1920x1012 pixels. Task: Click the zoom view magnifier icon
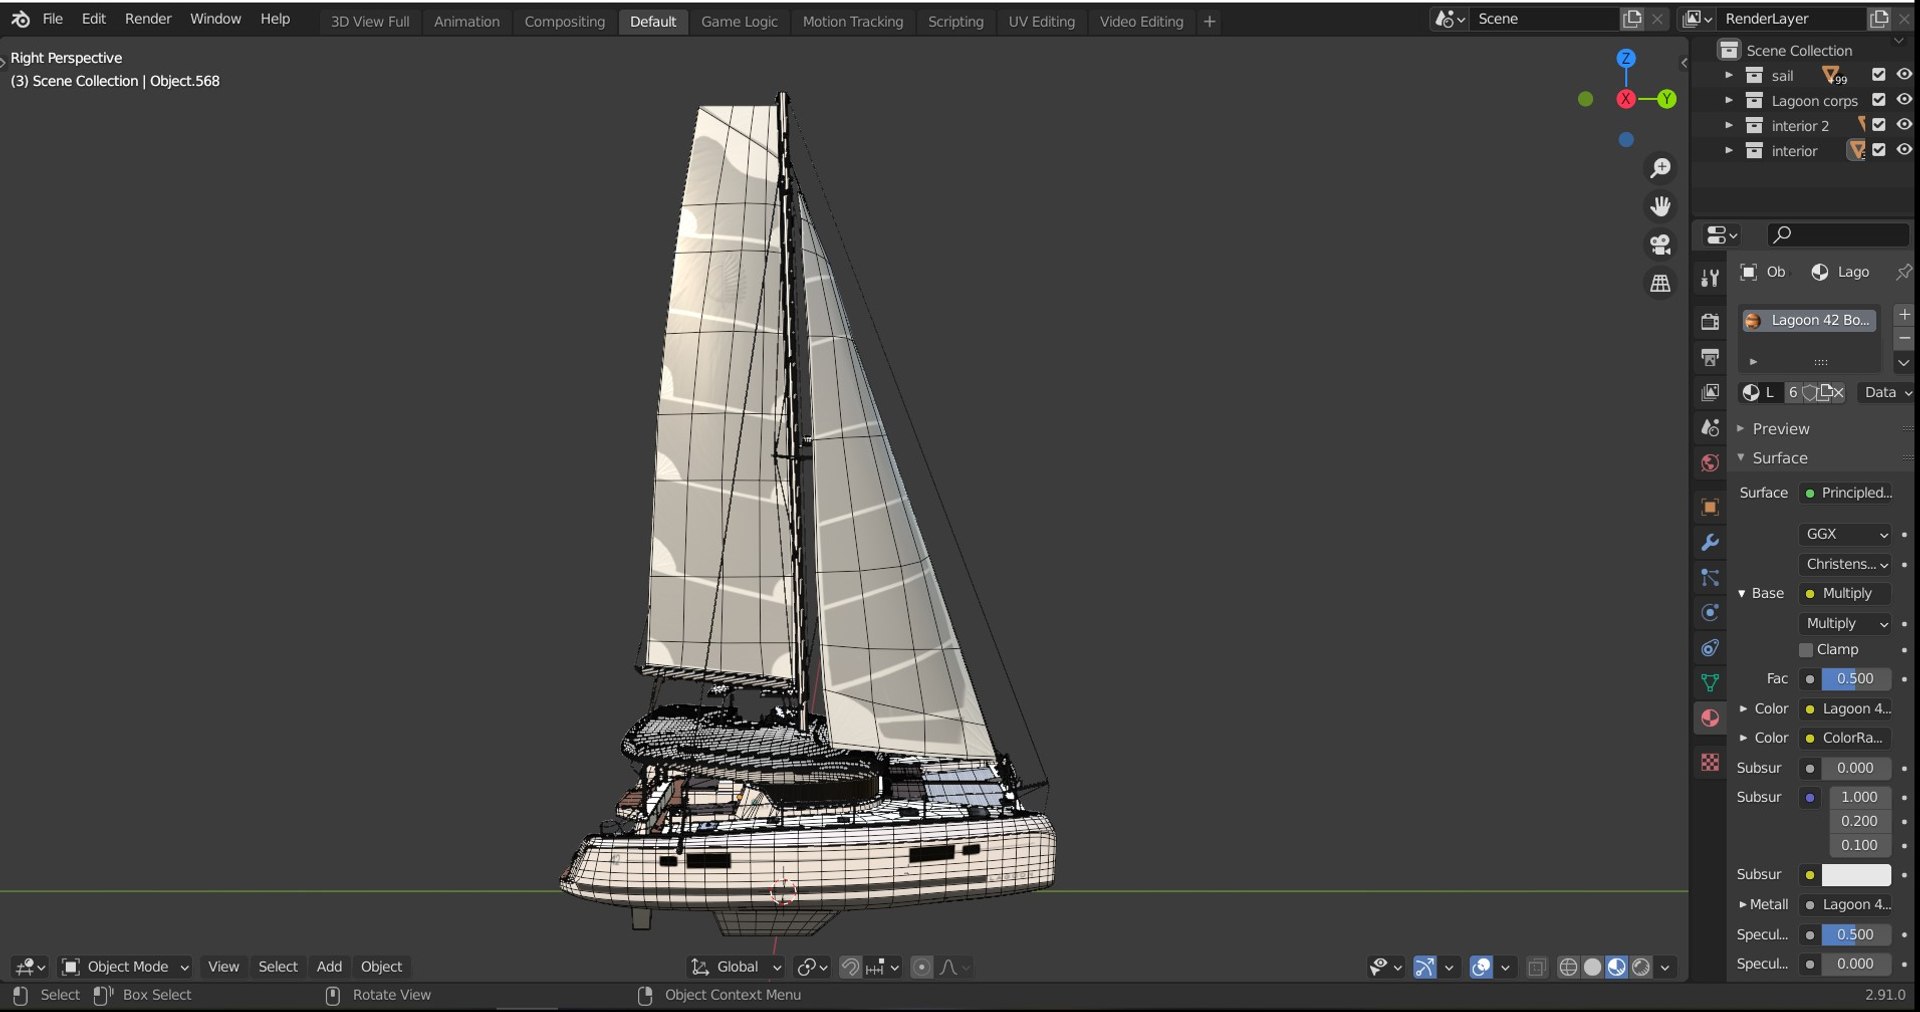click(x=1660, y=168)
